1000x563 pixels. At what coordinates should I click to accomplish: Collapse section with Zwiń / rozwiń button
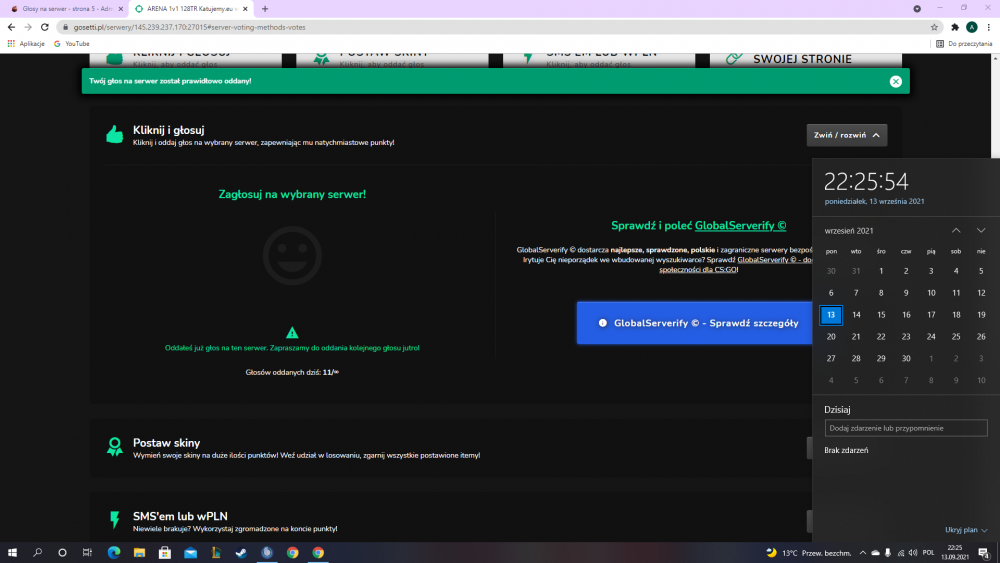846,135
